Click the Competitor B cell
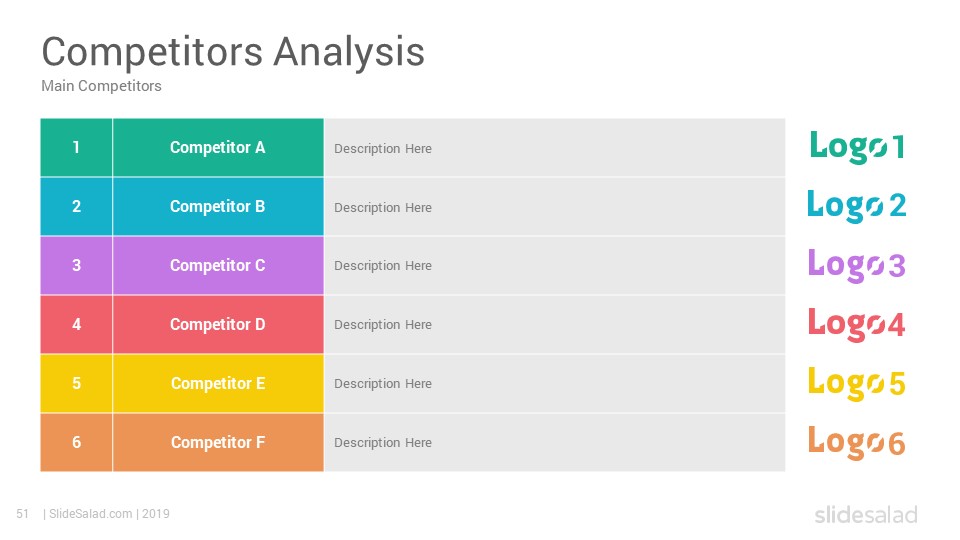This screenshot has height=540, width=960. pos(218,206)
